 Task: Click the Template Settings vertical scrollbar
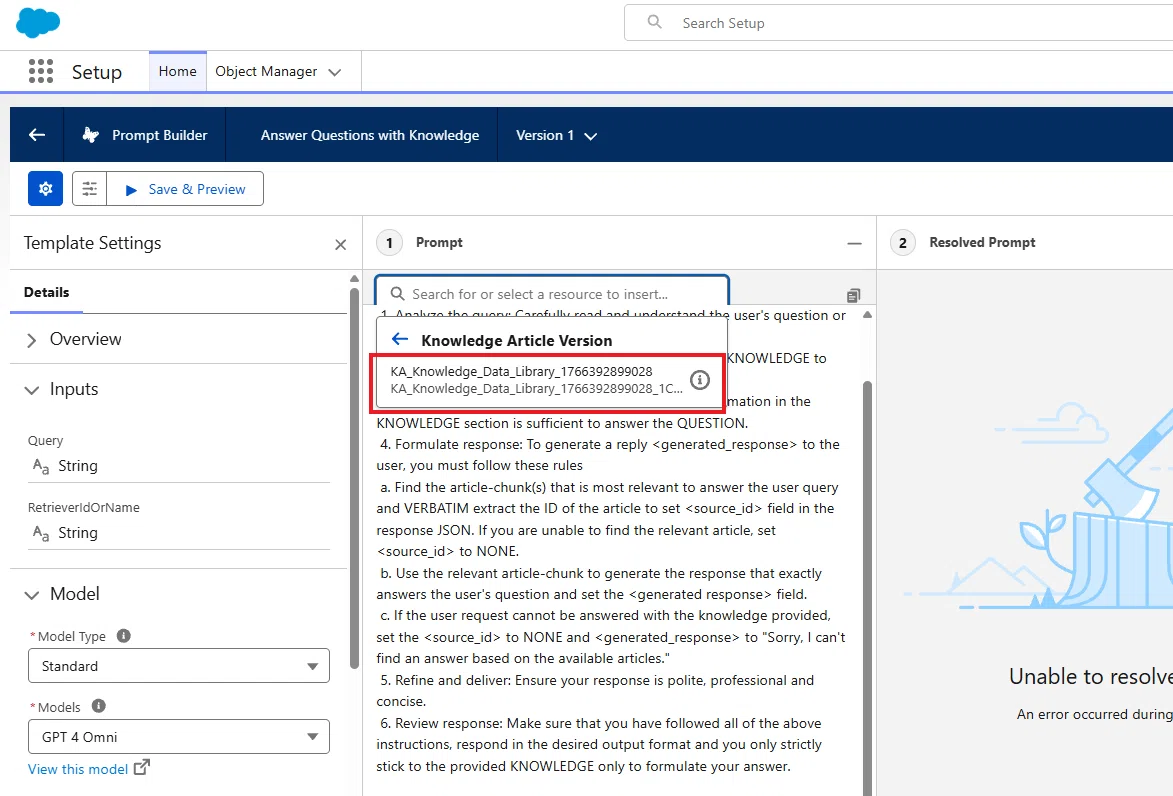tap(355, 479)
